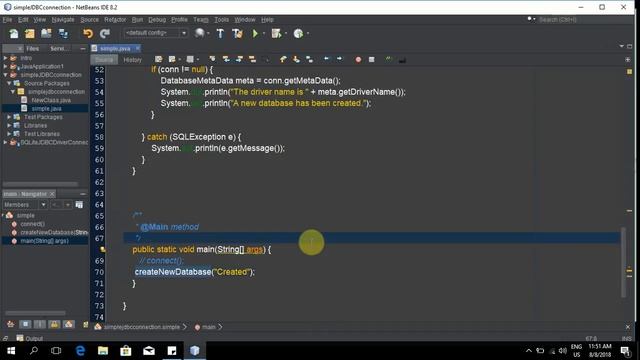Toggle Show Inherited Members in Navigator
Screen dimensions: 640x360
[11, 324]
